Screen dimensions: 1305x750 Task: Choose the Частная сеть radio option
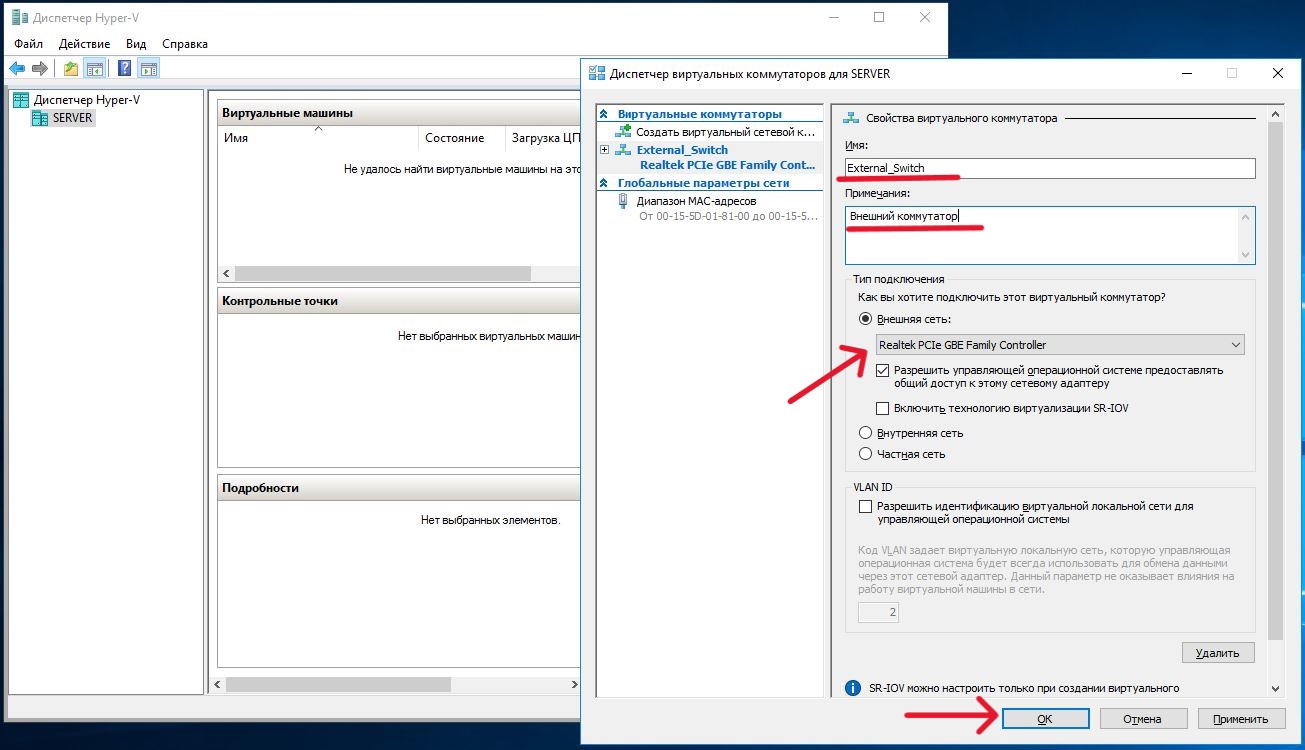pos(866,454)
